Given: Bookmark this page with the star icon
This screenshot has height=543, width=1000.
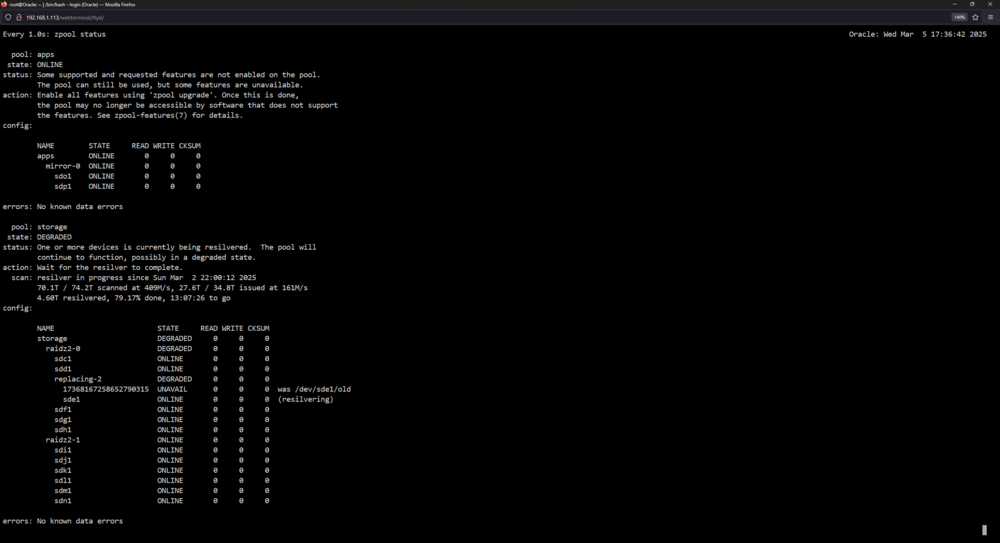Looking at the screenshot, I should pos(975,17).
